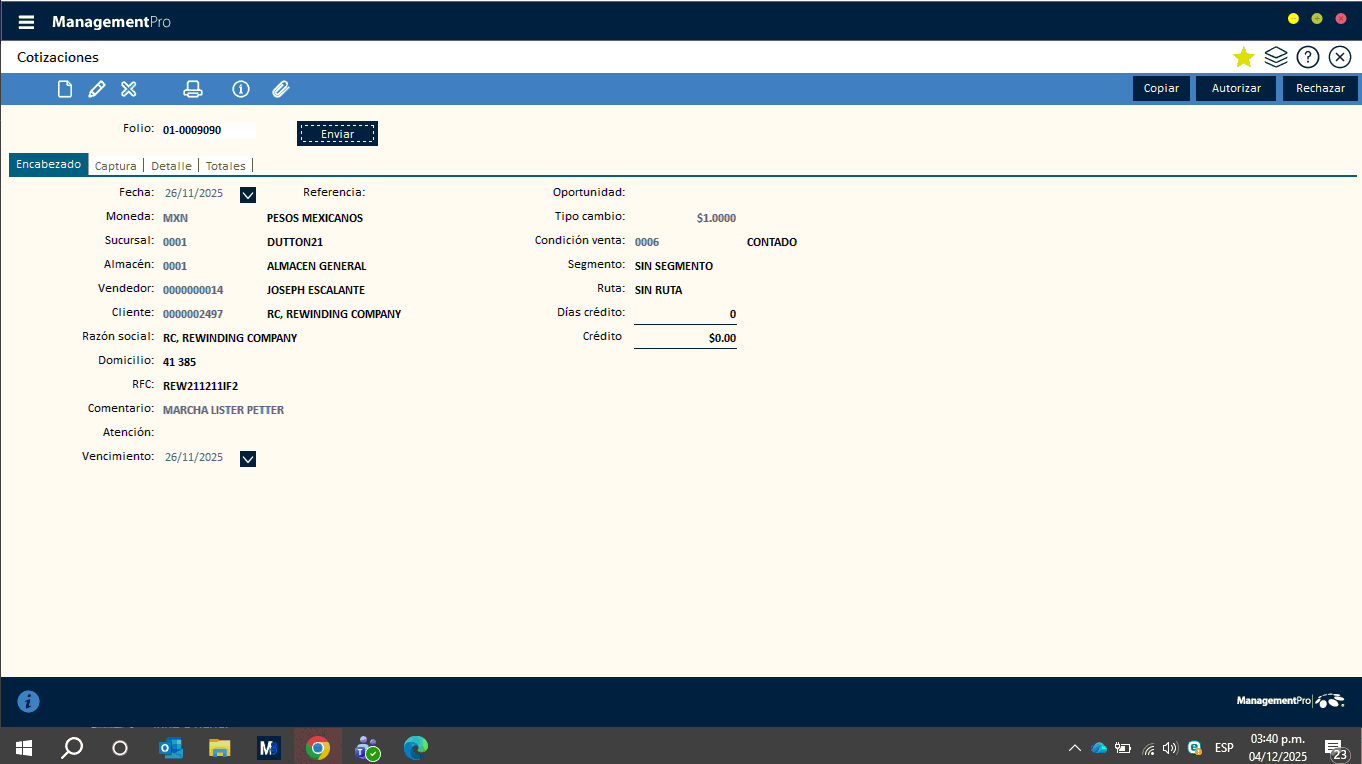Click the new document icon
This screenshot has height=764, width=1362.
[65, 89]
